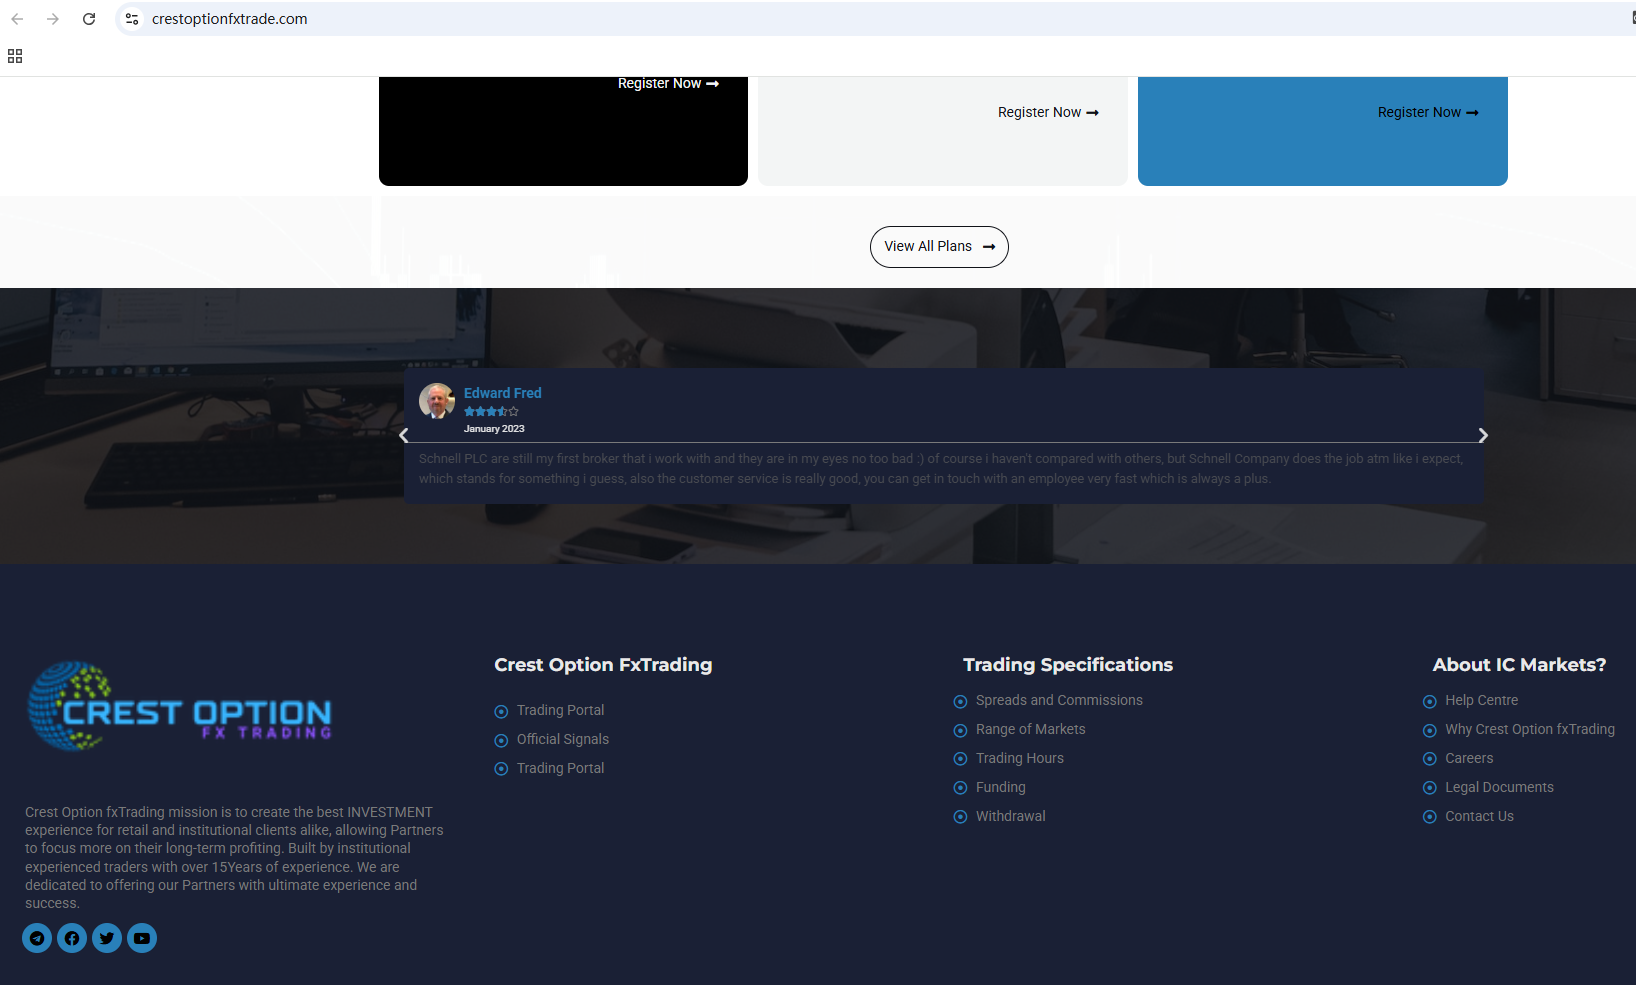This screenshot has width=1636, height=985.
Task: Click the bullet icon beside Funding
Action: (960, 788)
